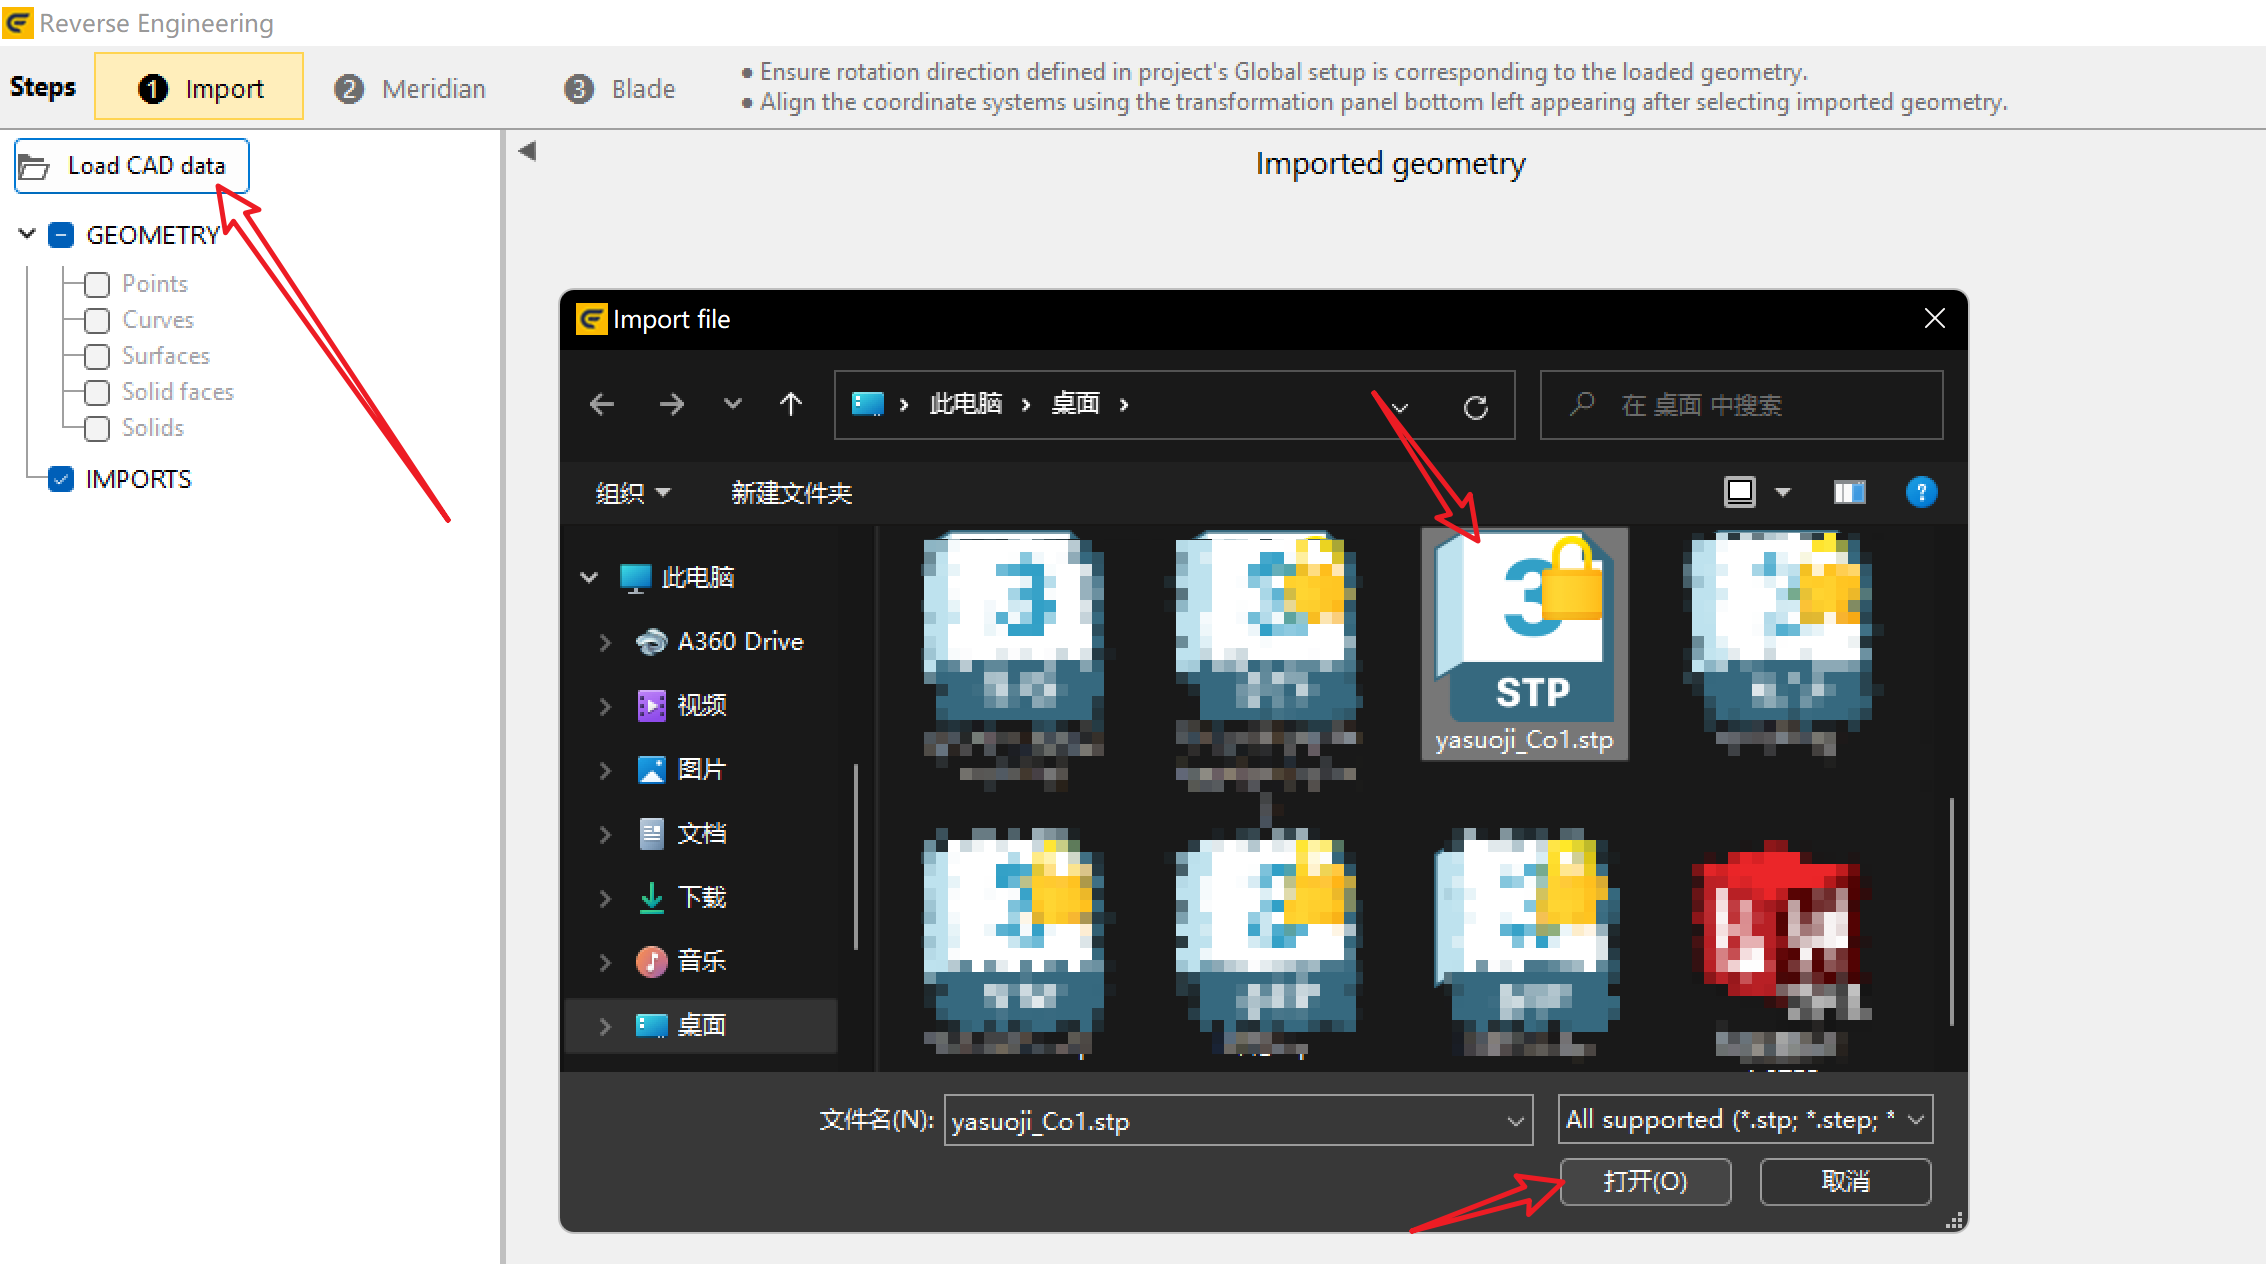
Task: Click the Load CAD data folder icon
Action: click(34, 166)
